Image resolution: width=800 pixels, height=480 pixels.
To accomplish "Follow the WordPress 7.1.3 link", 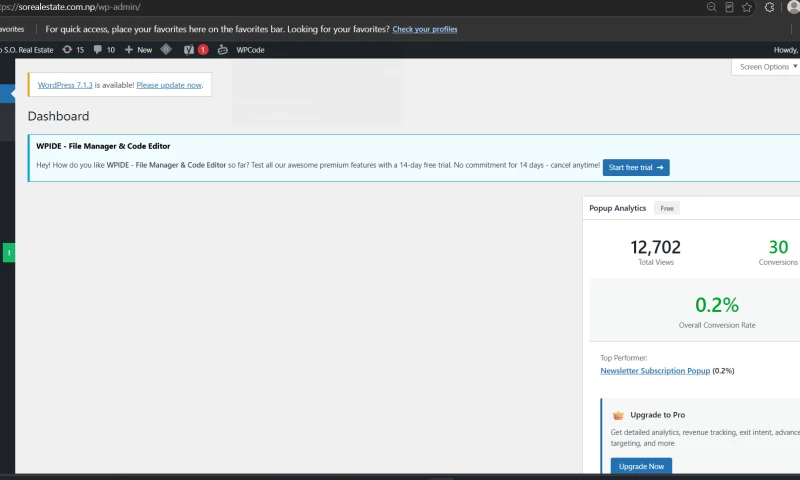I will pos(65,85).
